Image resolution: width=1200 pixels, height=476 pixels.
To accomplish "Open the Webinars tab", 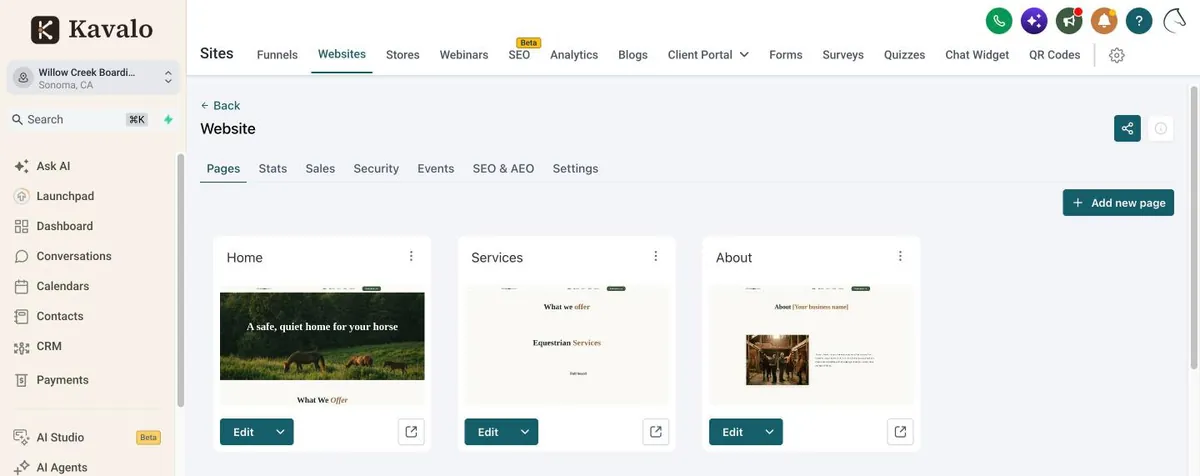I will (x=464, y=55).
